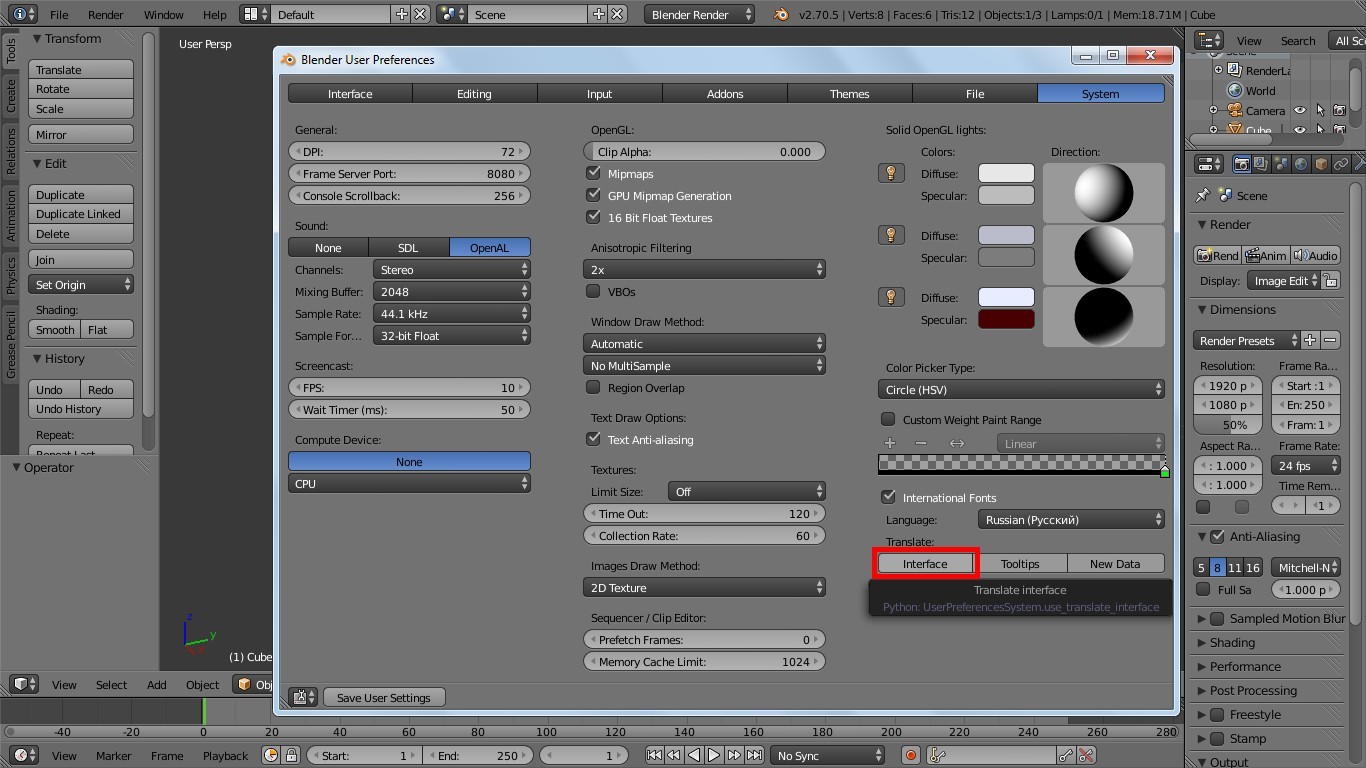The image size is (1366, 768).
Task: Toggle the third solid OpenGL light bulb
Action: pyautogui.click(x=890, y=297)
